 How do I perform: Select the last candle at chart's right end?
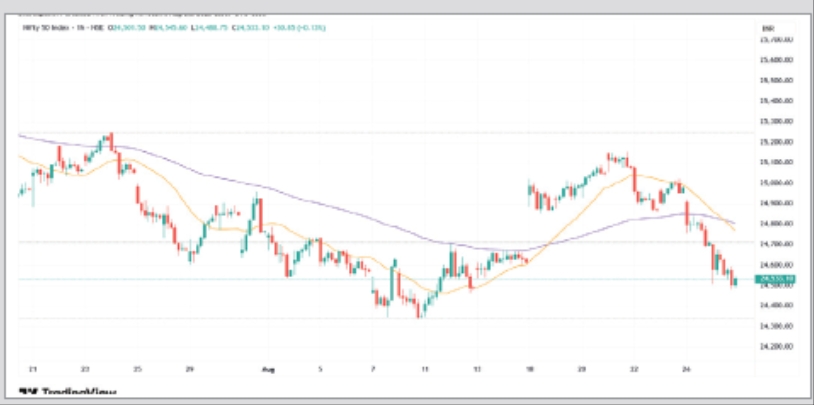pyautogui.click(x=736, y=281)
